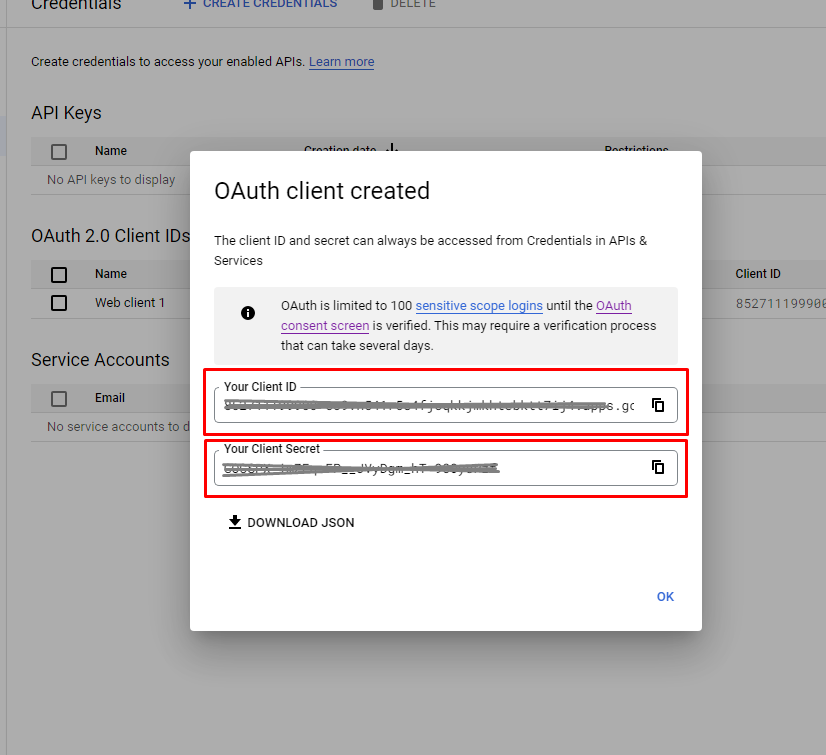Click inside the Your Client Secret field

tap(430, 466)
